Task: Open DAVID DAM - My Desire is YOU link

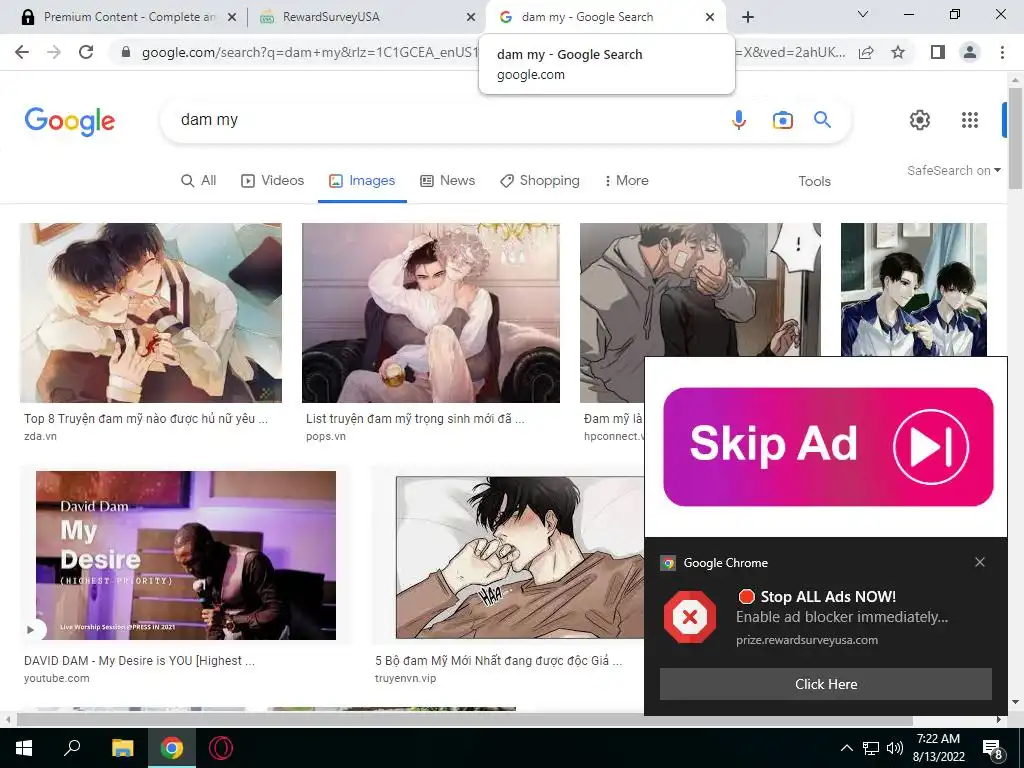Action: pyautogui.click(x=139, y=661)
